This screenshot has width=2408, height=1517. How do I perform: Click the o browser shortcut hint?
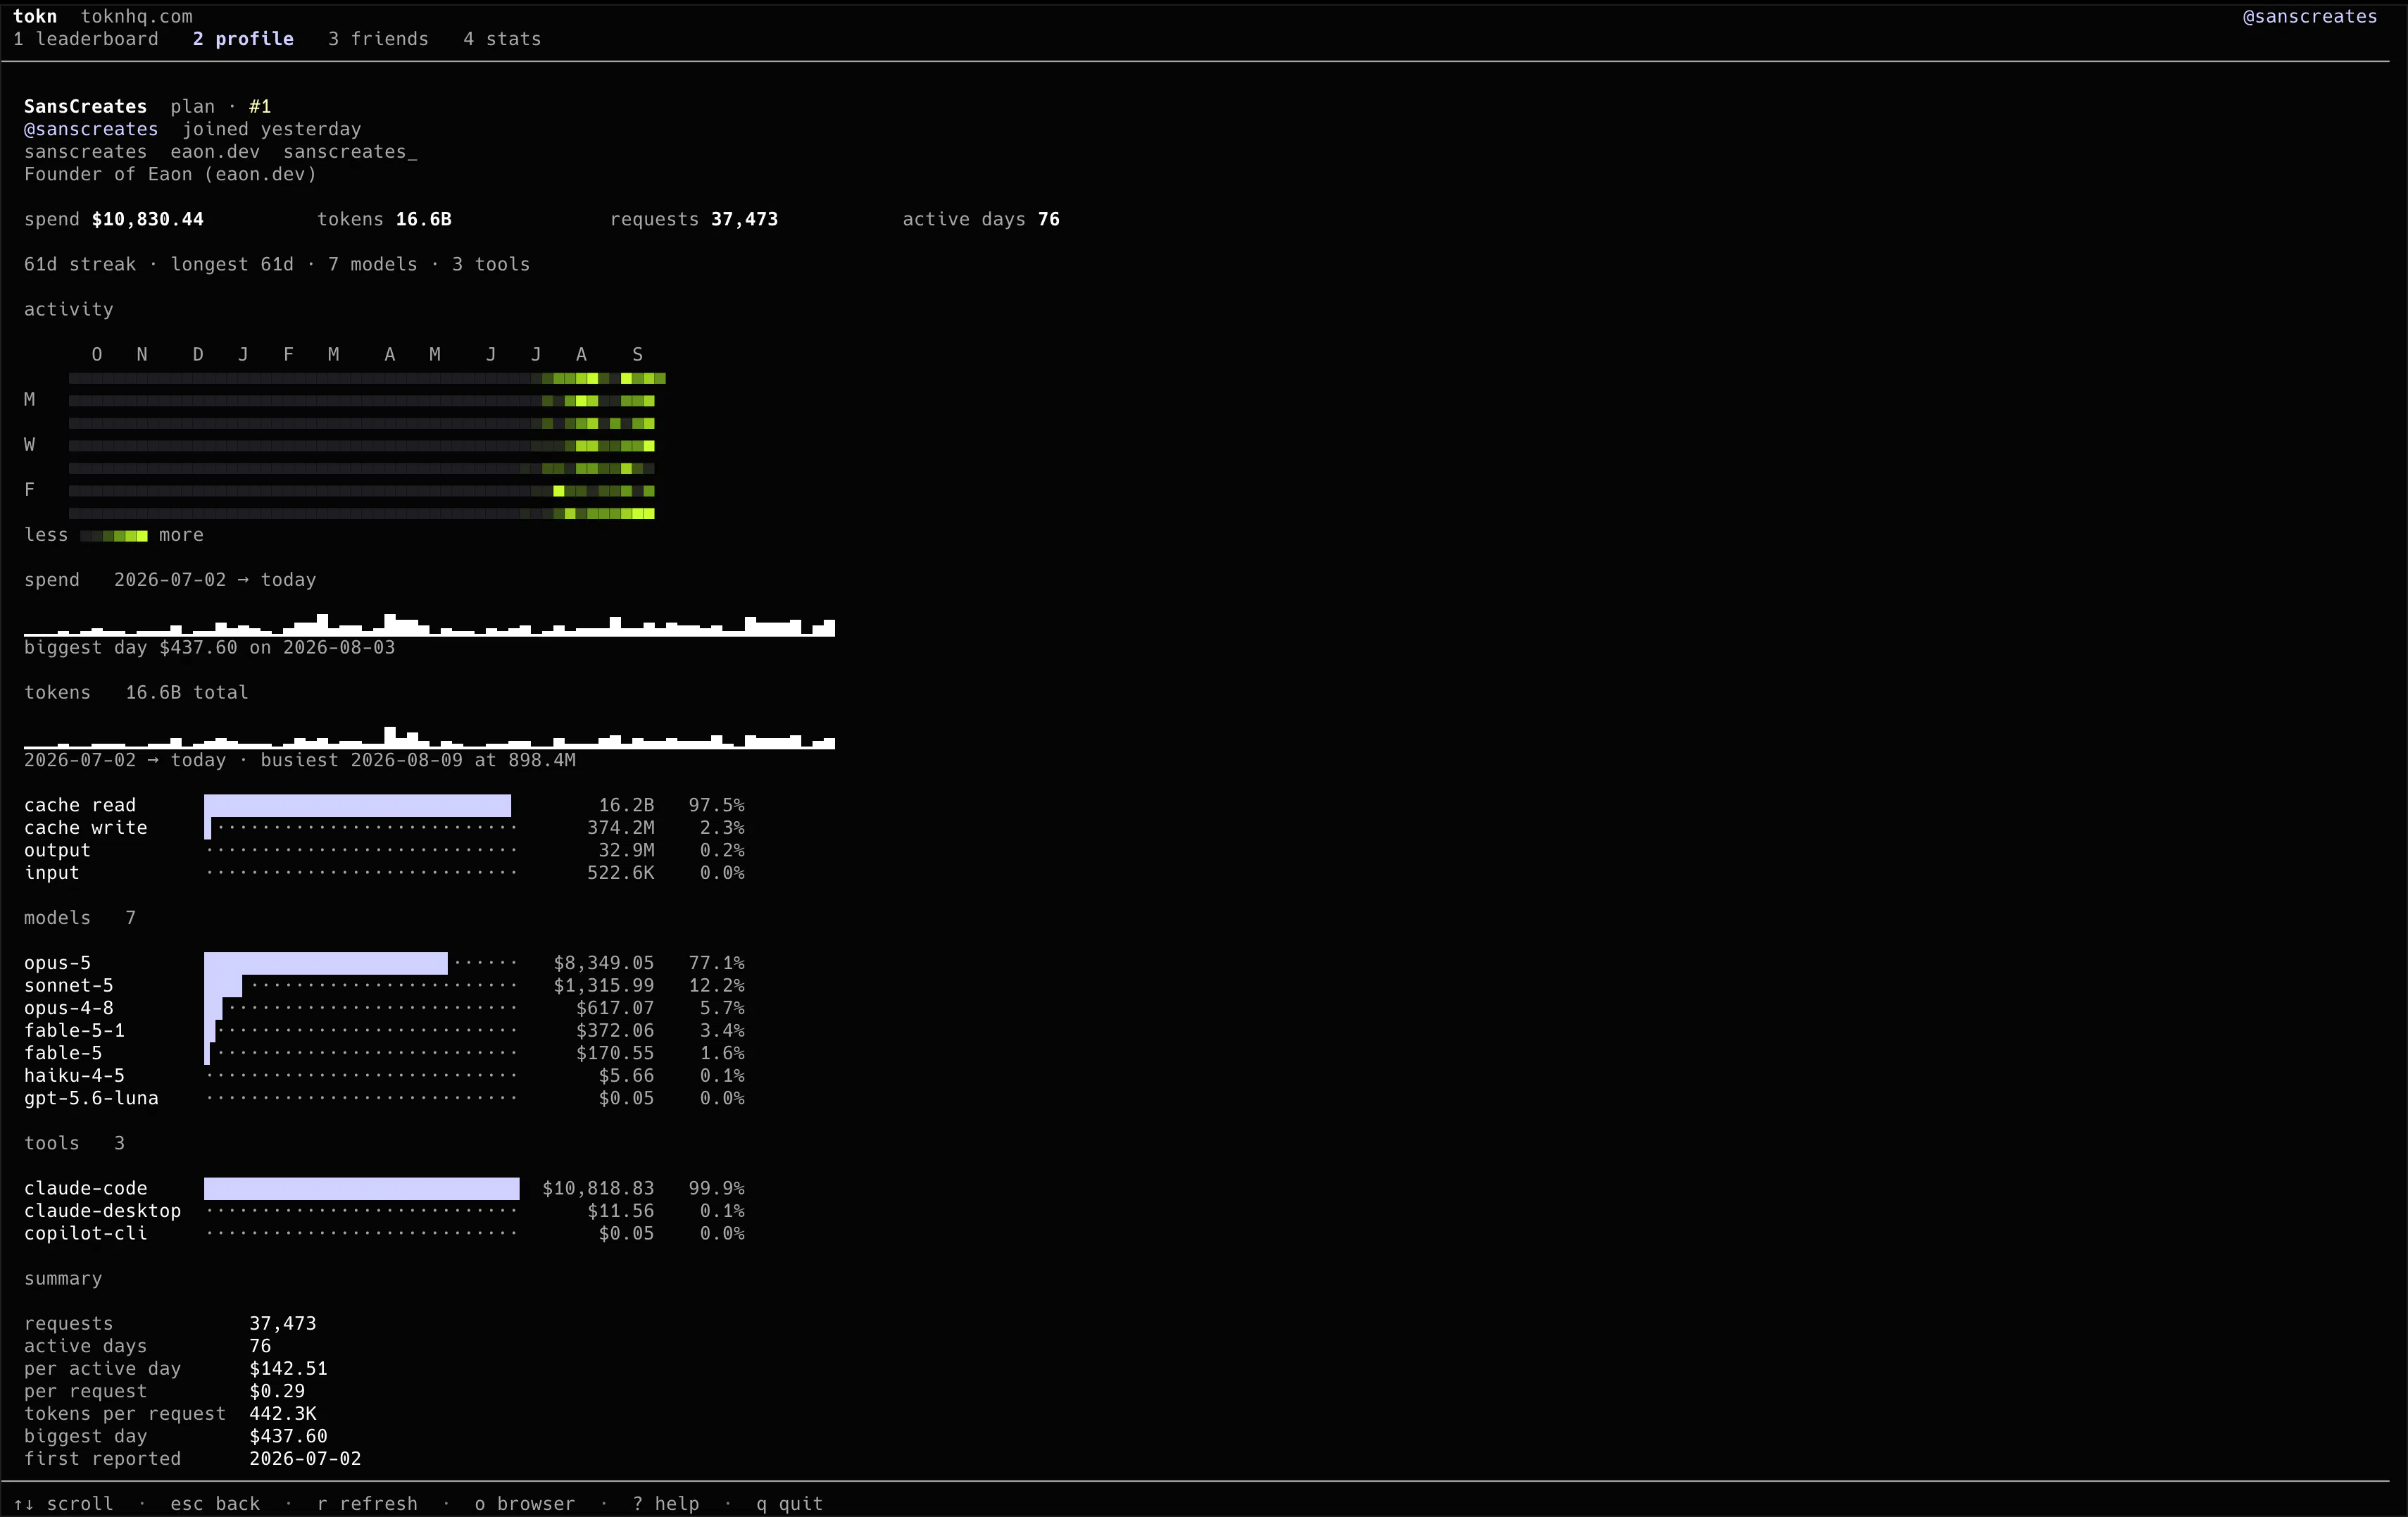tap(525, 1504)
